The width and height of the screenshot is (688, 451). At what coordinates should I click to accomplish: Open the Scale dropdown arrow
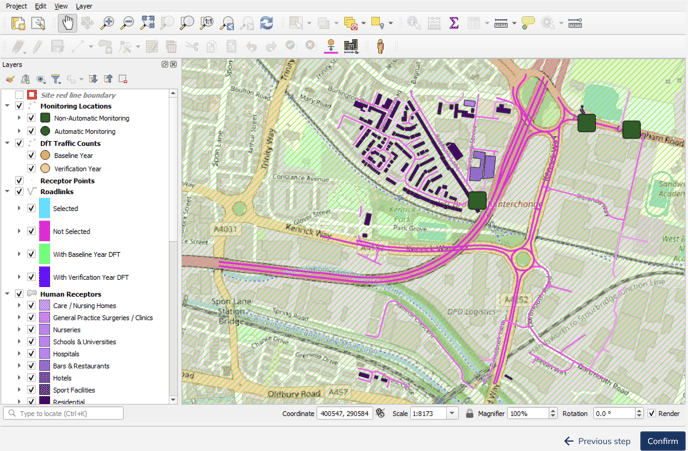point(452,413)
